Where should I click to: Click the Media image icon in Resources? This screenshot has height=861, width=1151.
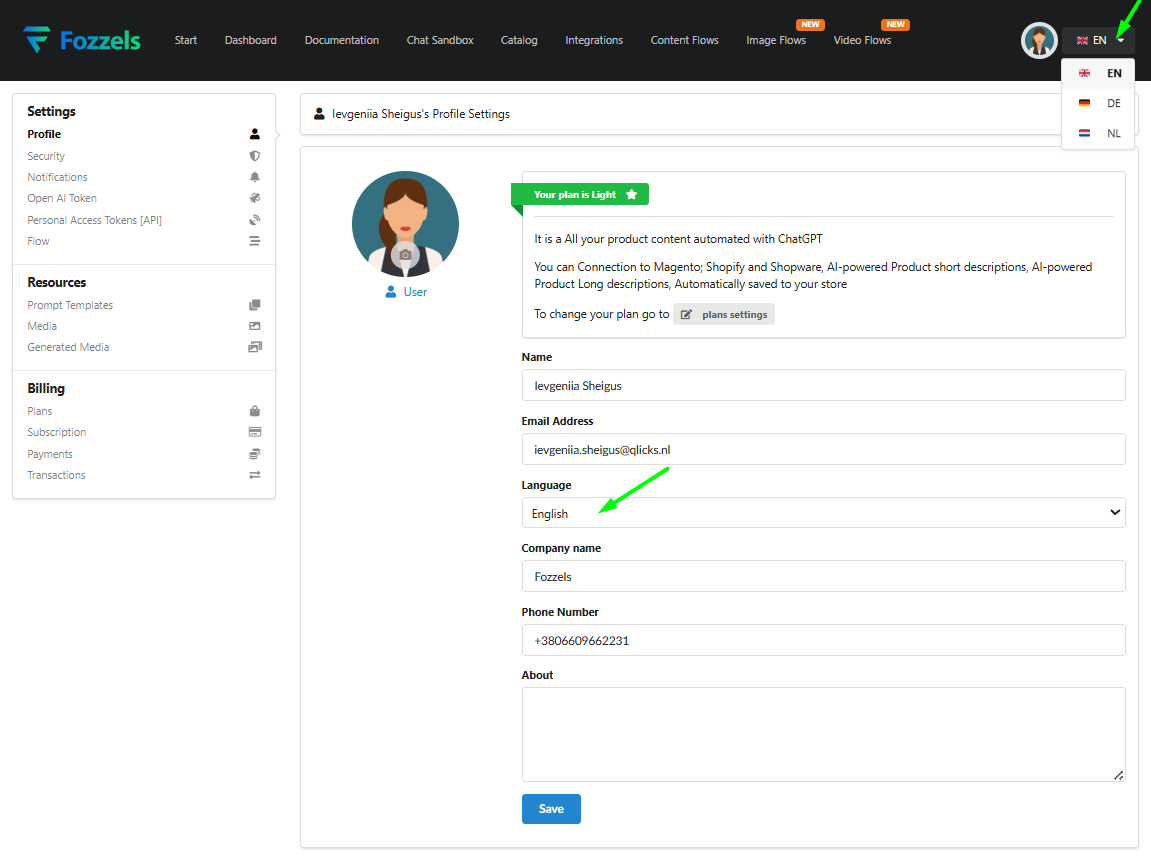255,325
